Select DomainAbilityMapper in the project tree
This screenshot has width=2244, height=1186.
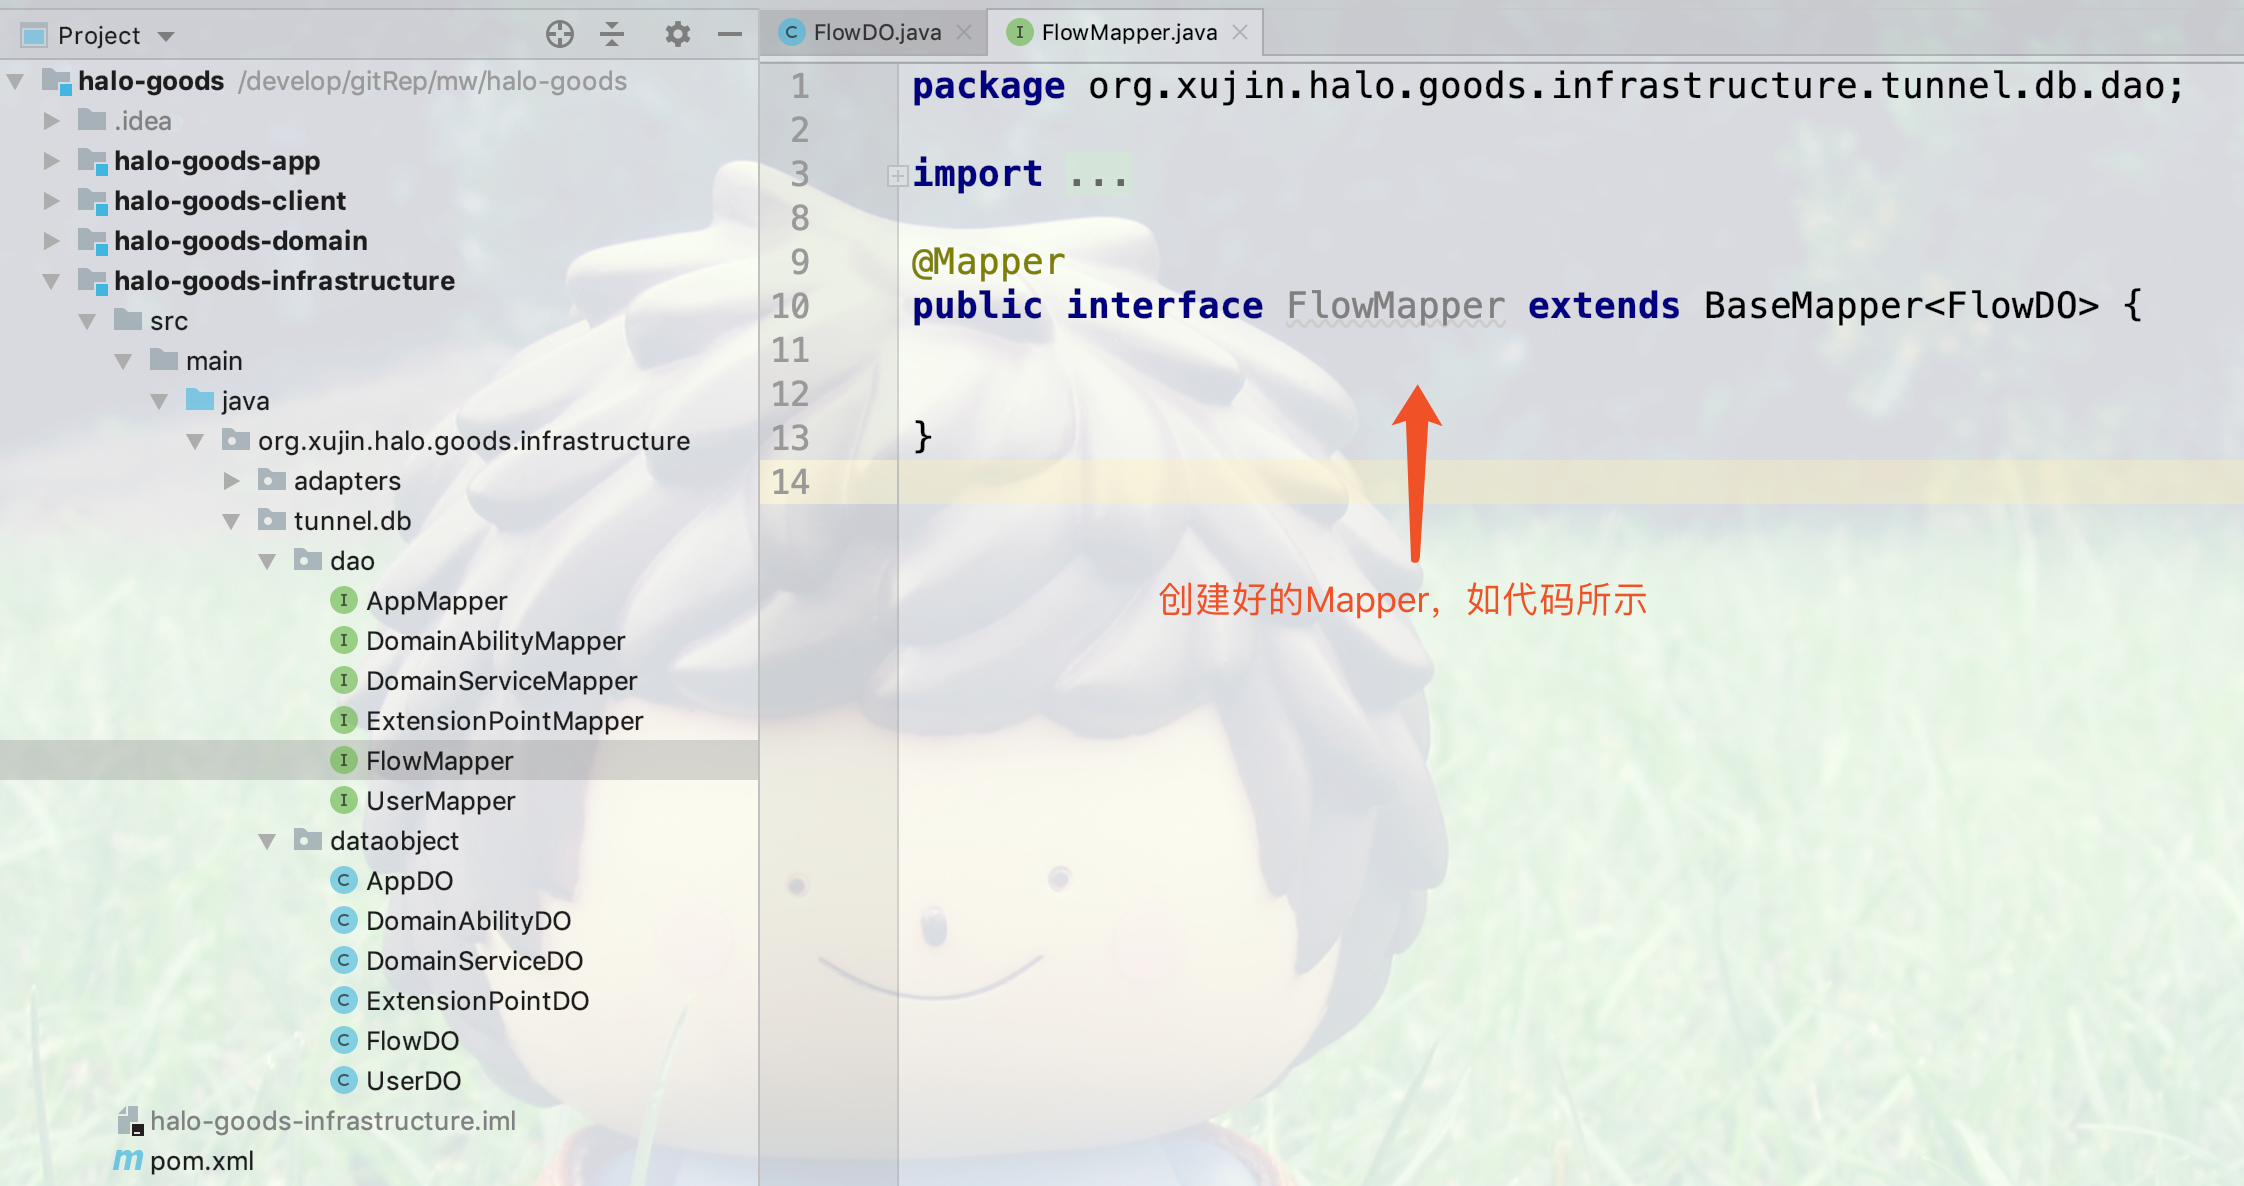coord(495,641)
